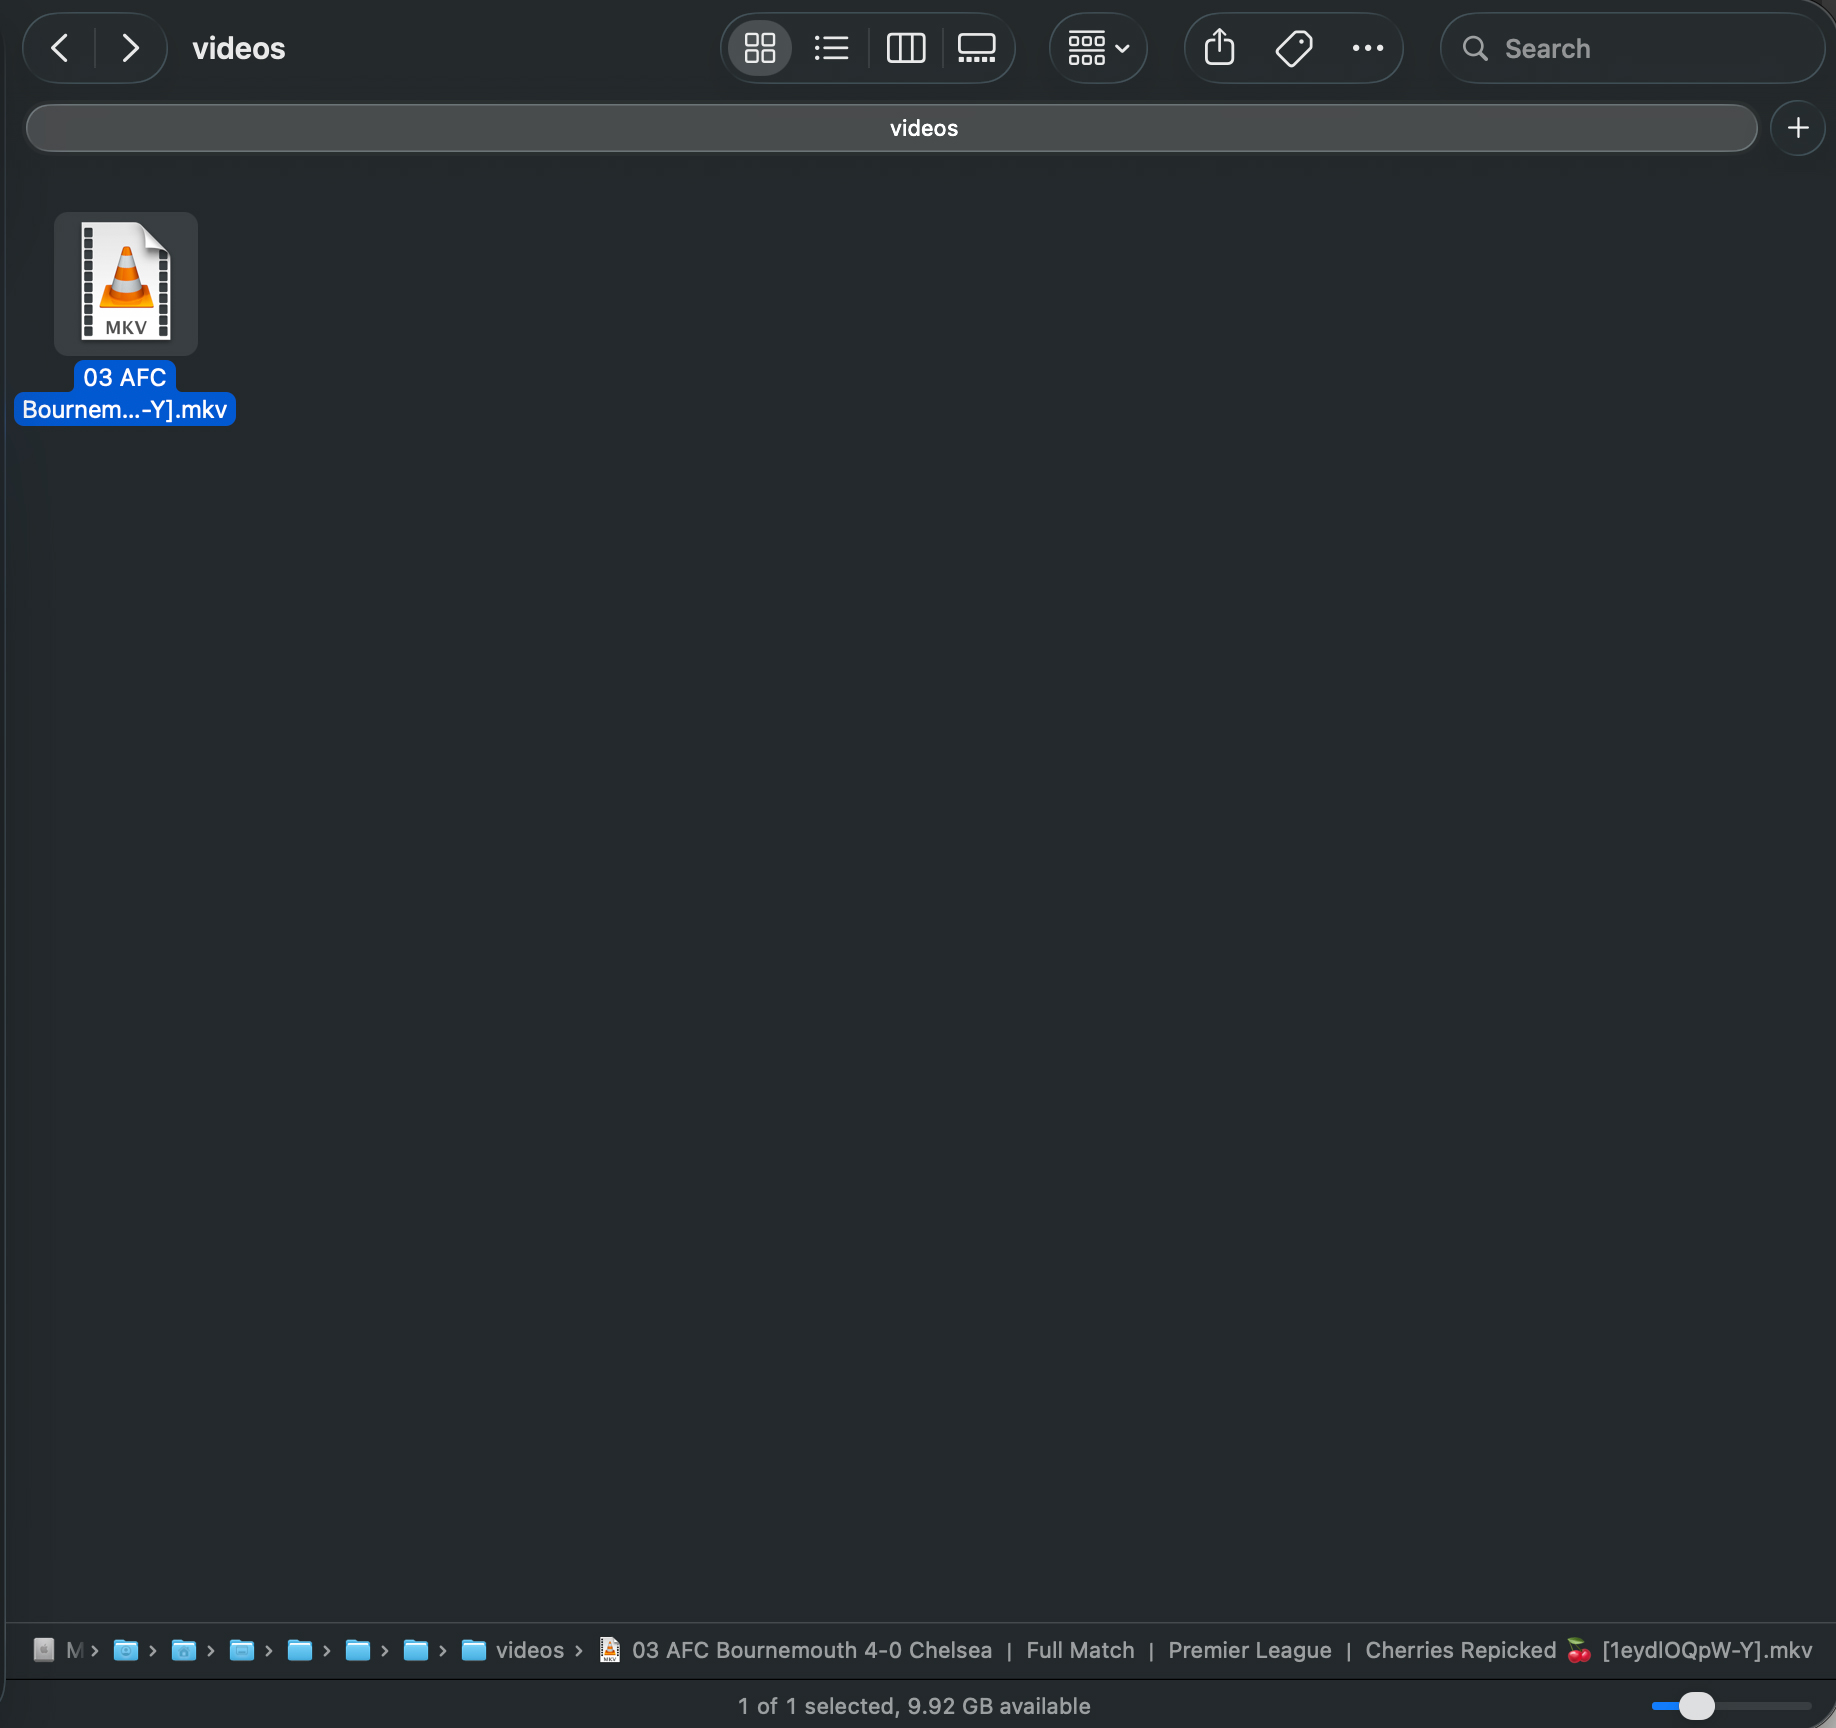Image resolution: width=1836 pixels, height=1728 pixels.
Task: Switch to gallery view
Action: point(976,47)
